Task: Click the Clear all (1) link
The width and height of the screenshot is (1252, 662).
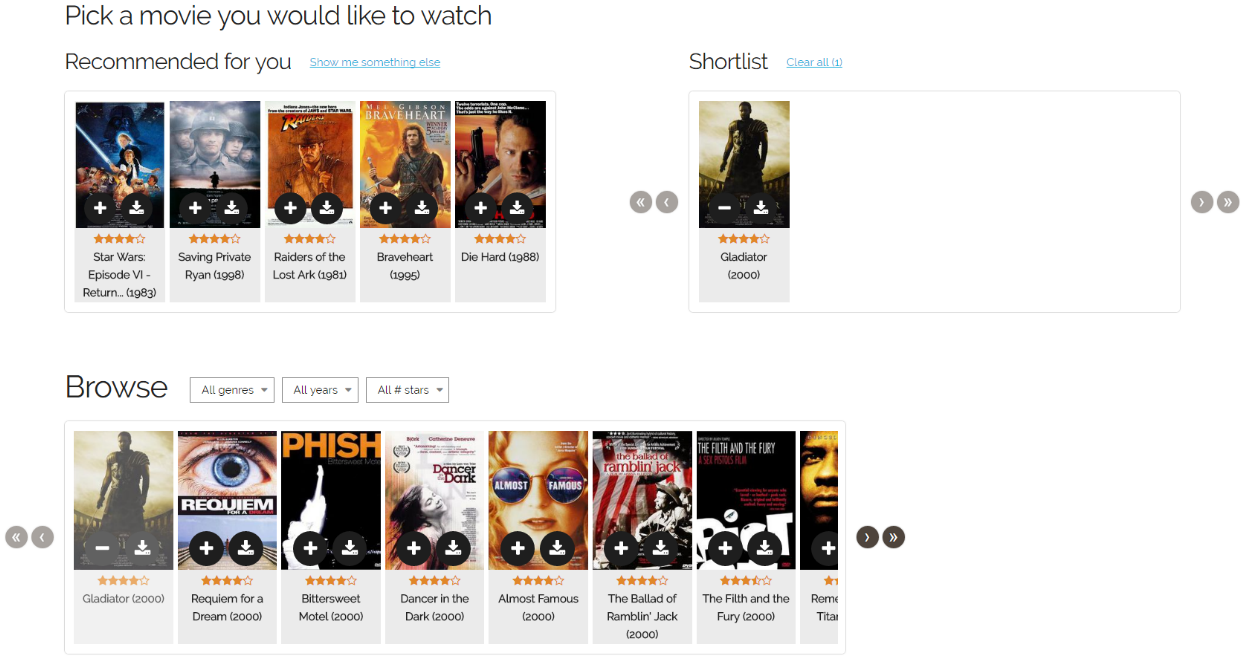Action: tap(814, 62)
